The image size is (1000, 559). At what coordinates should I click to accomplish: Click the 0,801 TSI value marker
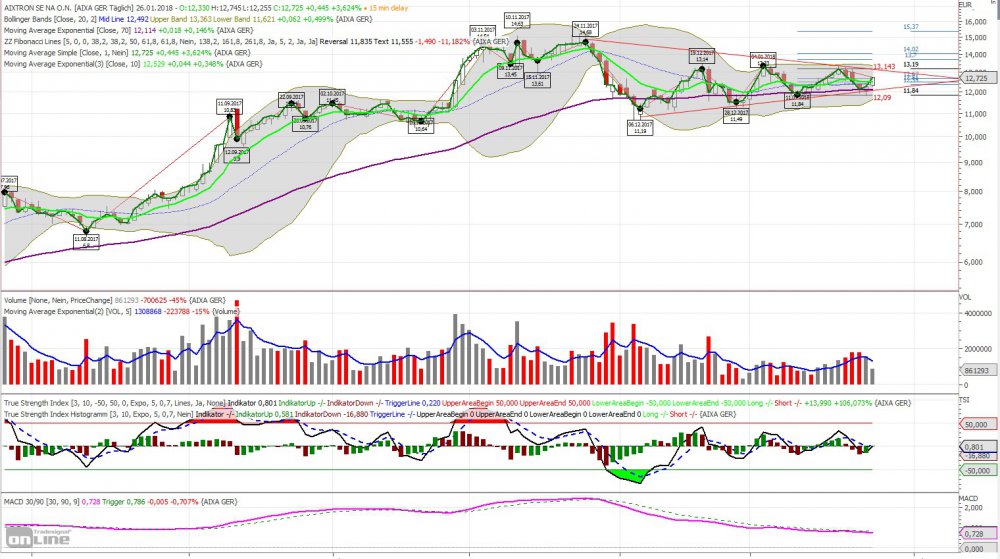click(976, 447)
